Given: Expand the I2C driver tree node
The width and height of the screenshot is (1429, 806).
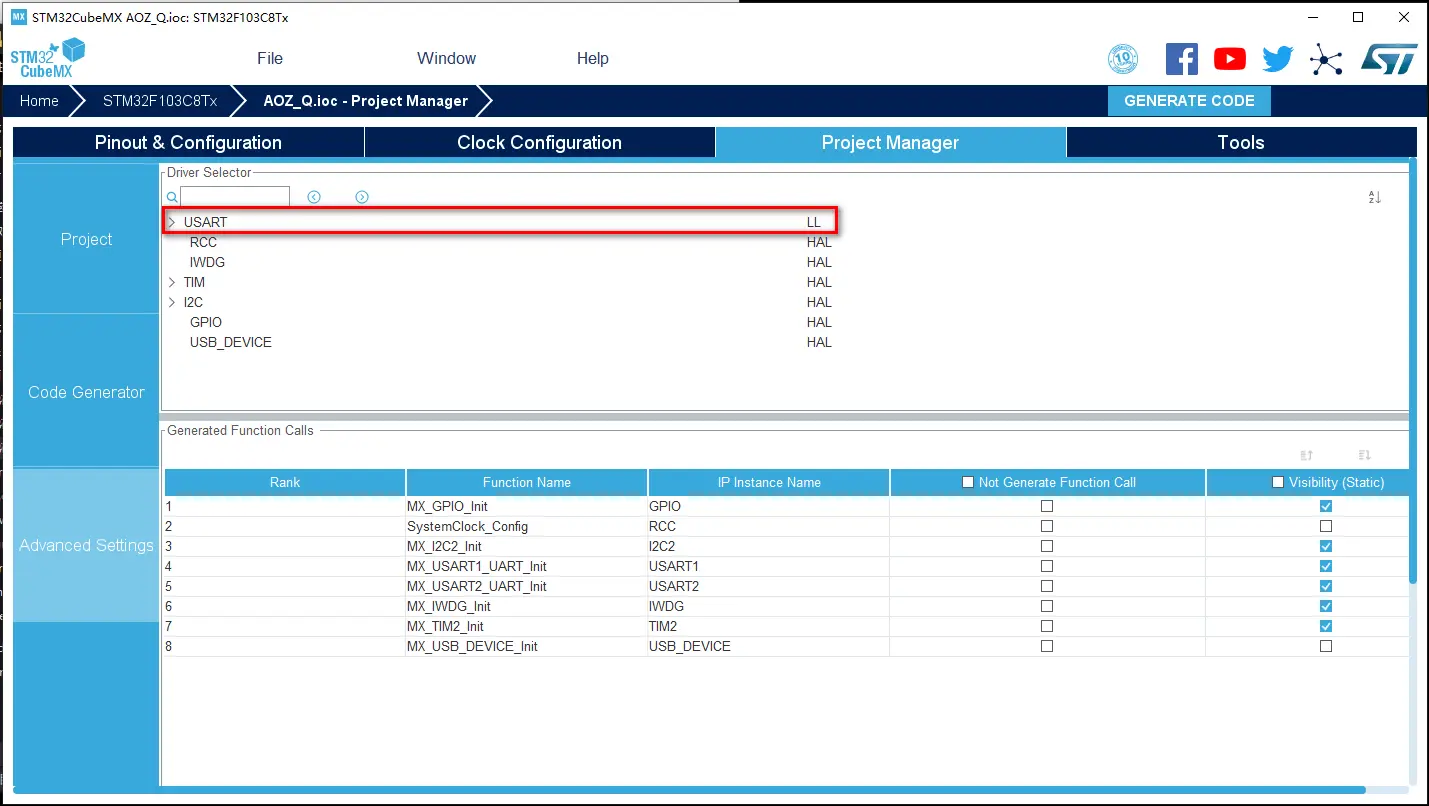Looking at the screenshot, I should click(172, 302).
